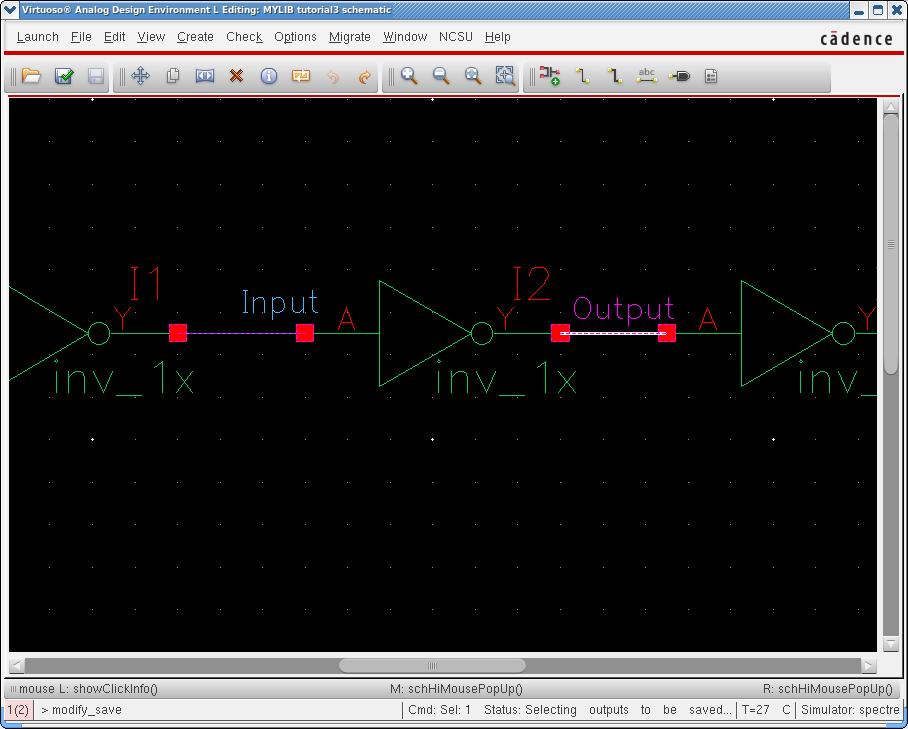Select the Copy tool icon
Viewport: 908px width, 729px height.
(x=173, y=76)
